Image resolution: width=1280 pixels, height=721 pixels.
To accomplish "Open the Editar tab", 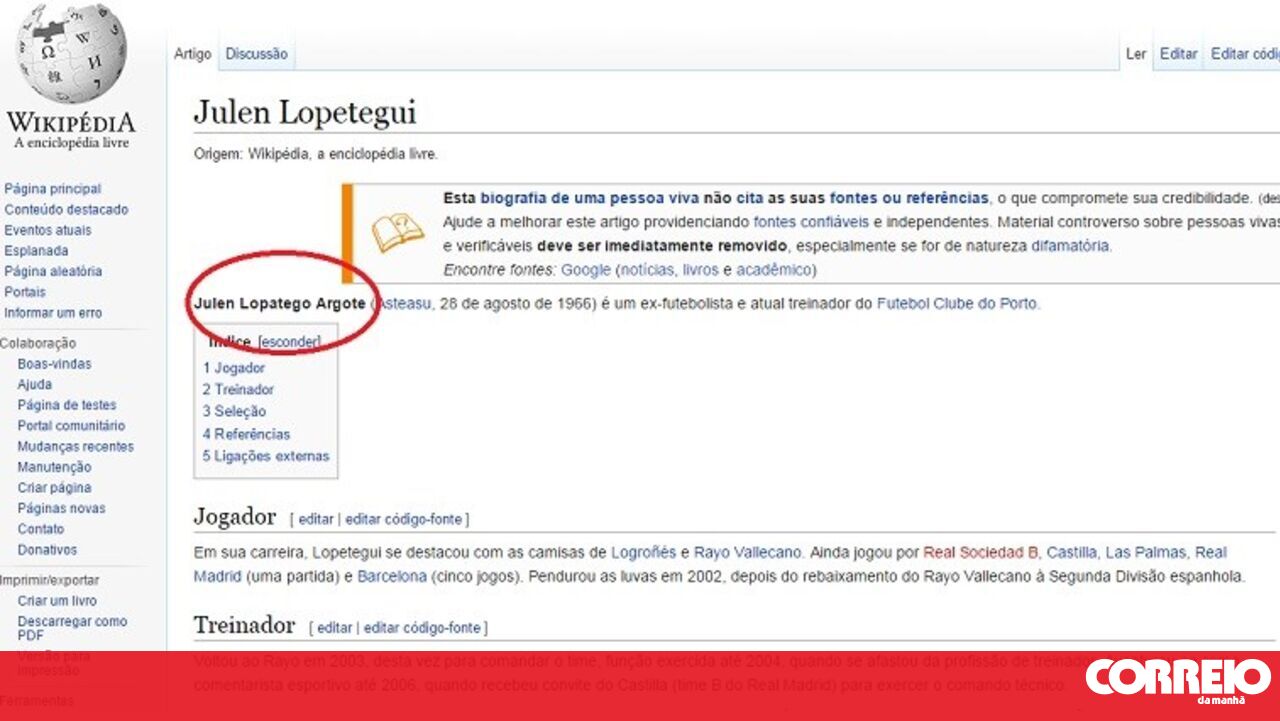I will point(1179,54).
